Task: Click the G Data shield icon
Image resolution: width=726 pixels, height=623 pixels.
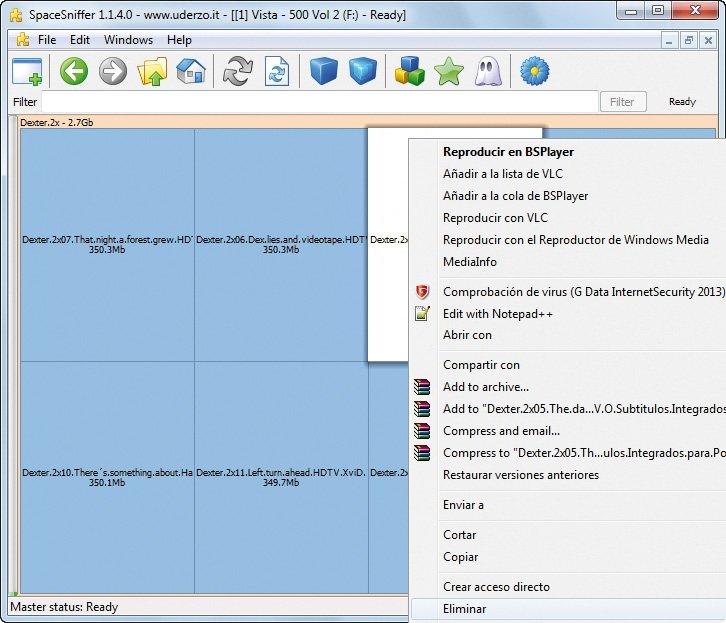Action: [422, 292]
